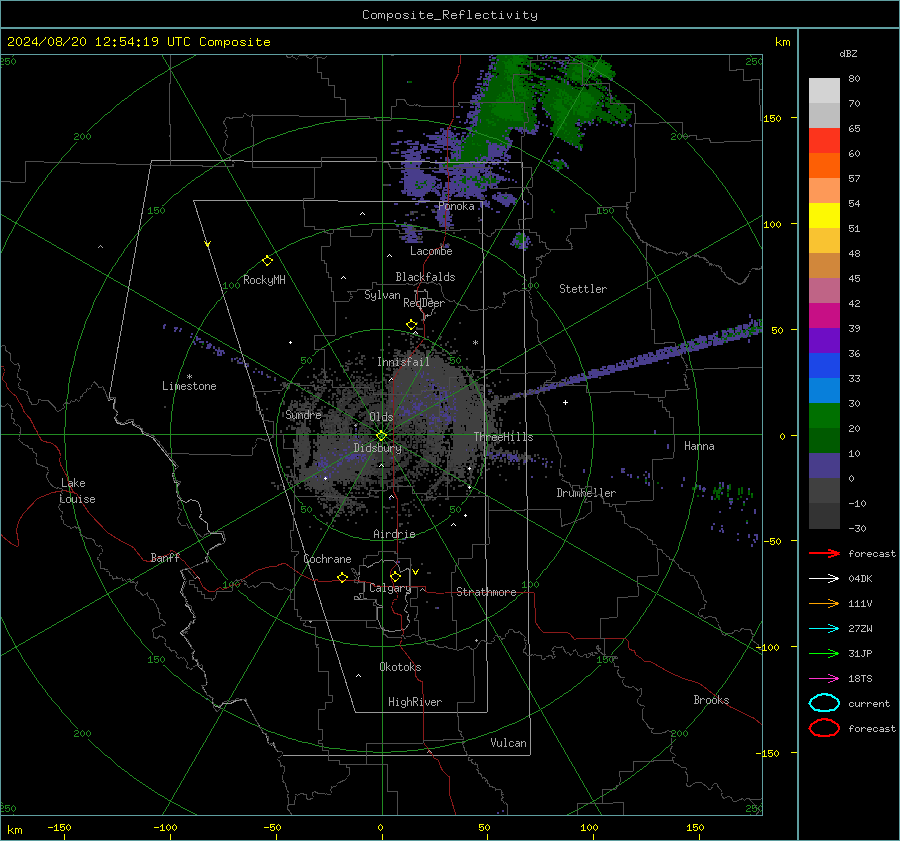Click the Hanna town label
This screenshot has width=900, height=841.
click(699, 446)
